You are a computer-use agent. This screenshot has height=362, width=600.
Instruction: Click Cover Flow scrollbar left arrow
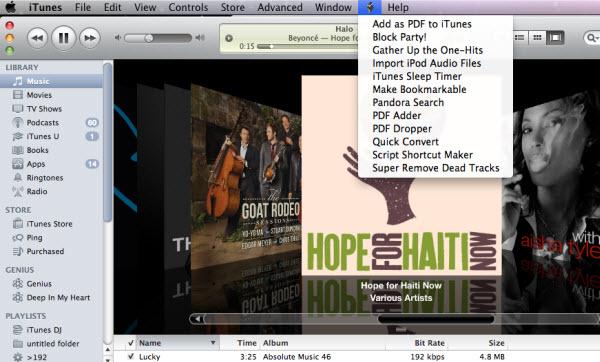pos(197,319)
